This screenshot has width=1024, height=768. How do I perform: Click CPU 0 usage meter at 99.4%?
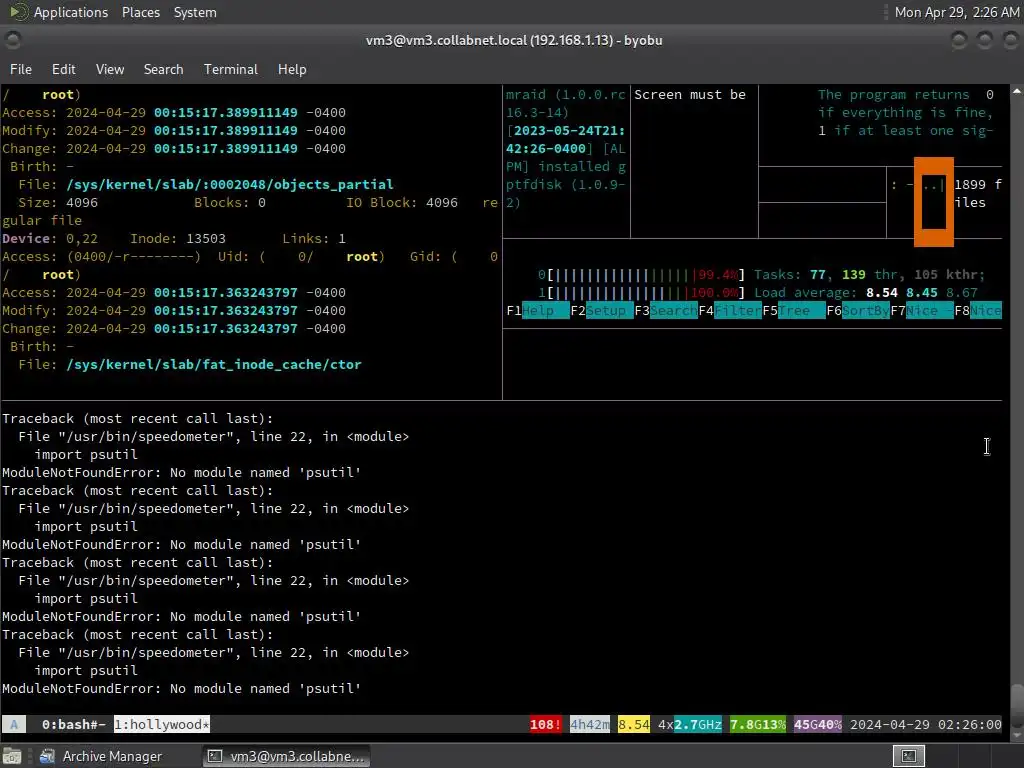[641, 275]
